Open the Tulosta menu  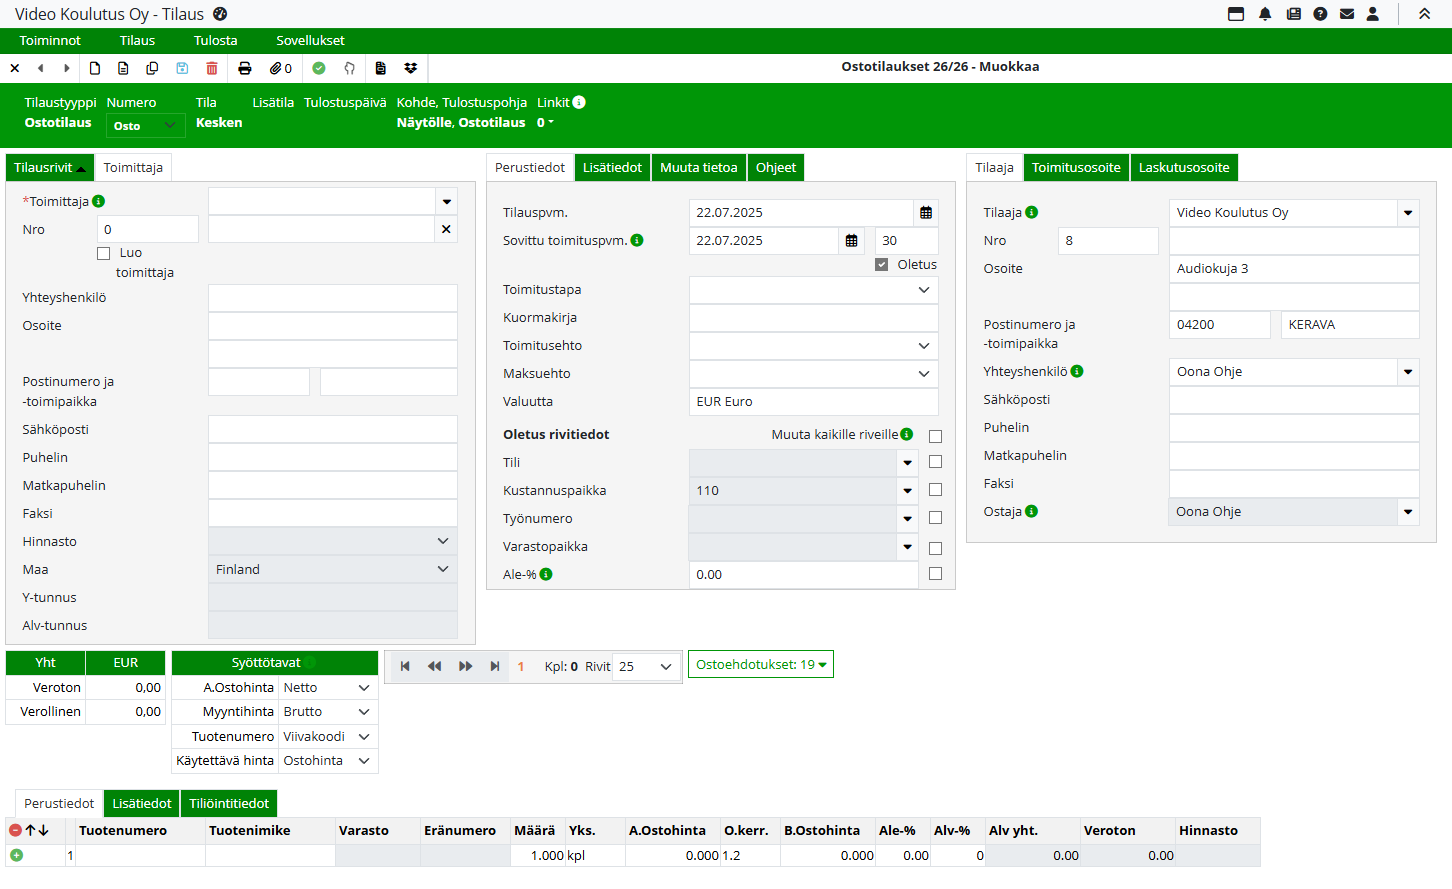coord(215,41)
